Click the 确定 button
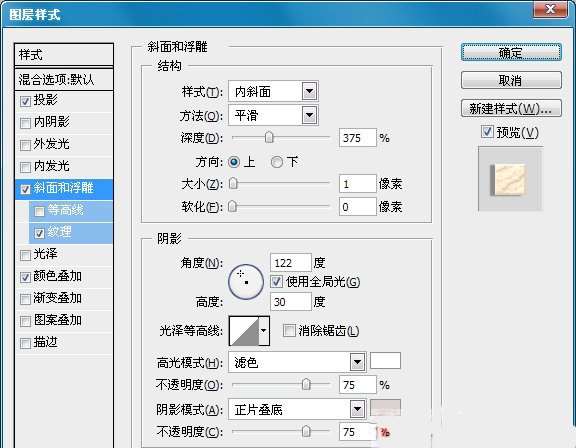 tap(511, 53)
